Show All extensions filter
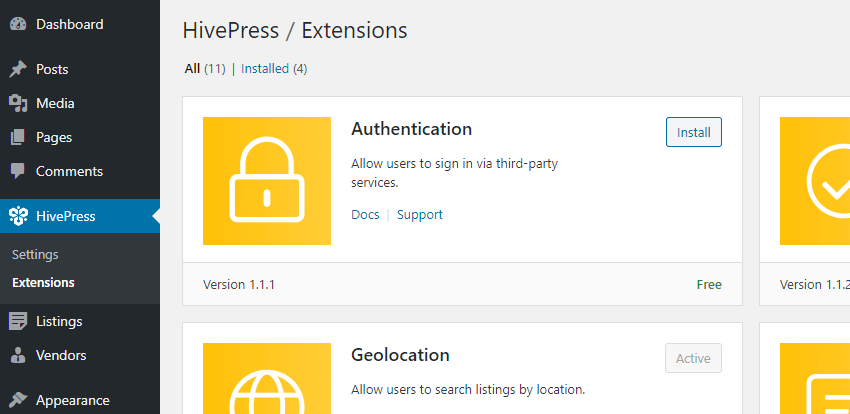850x414 pixels. click(x=192, y=69)
